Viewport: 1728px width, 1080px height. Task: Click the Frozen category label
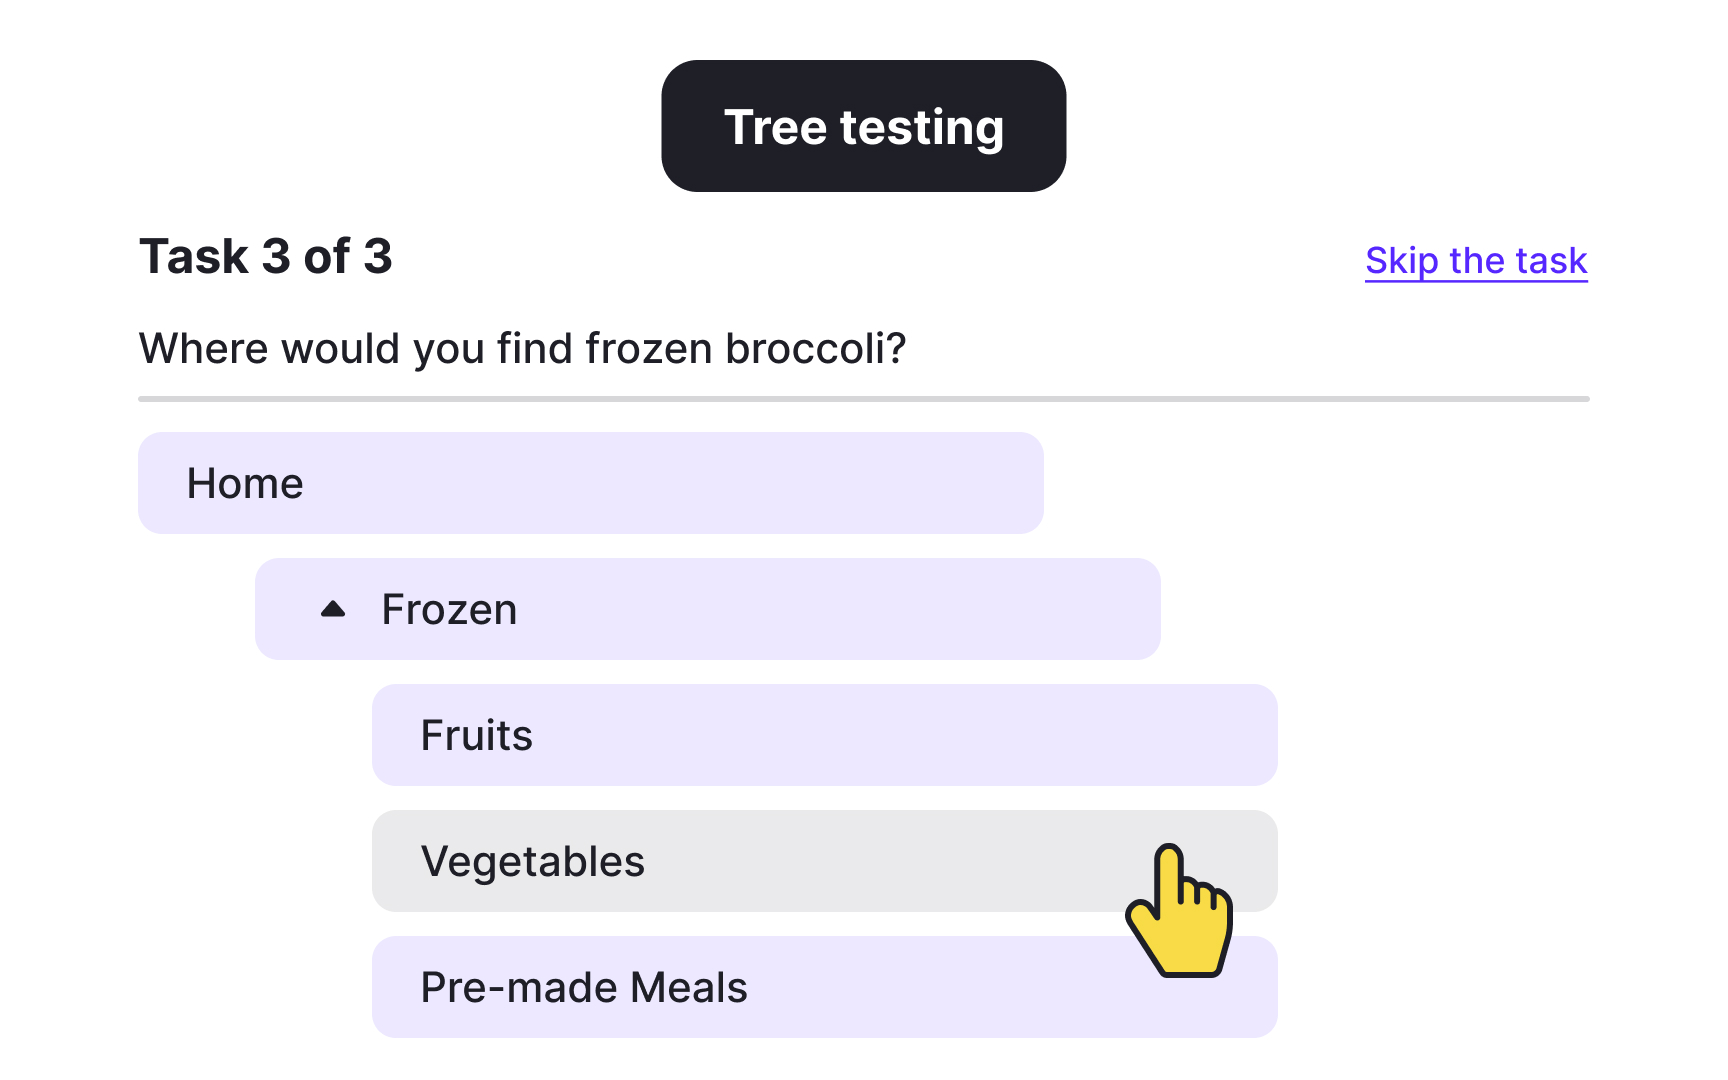click(x=449, y=609)
